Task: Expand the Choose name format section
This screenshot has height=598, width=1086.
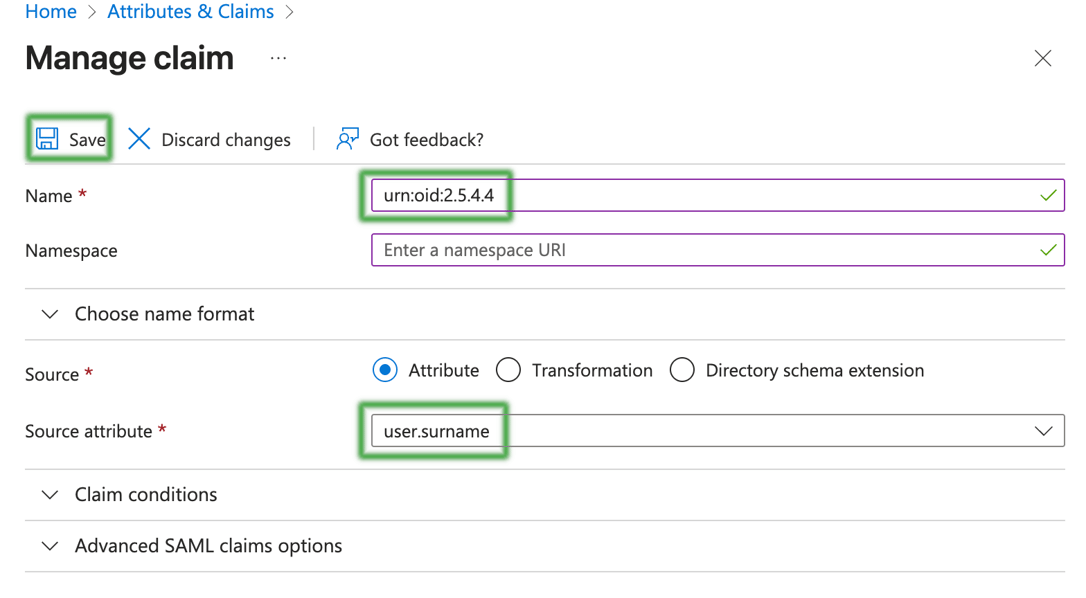Action: [x=50, y=314]
